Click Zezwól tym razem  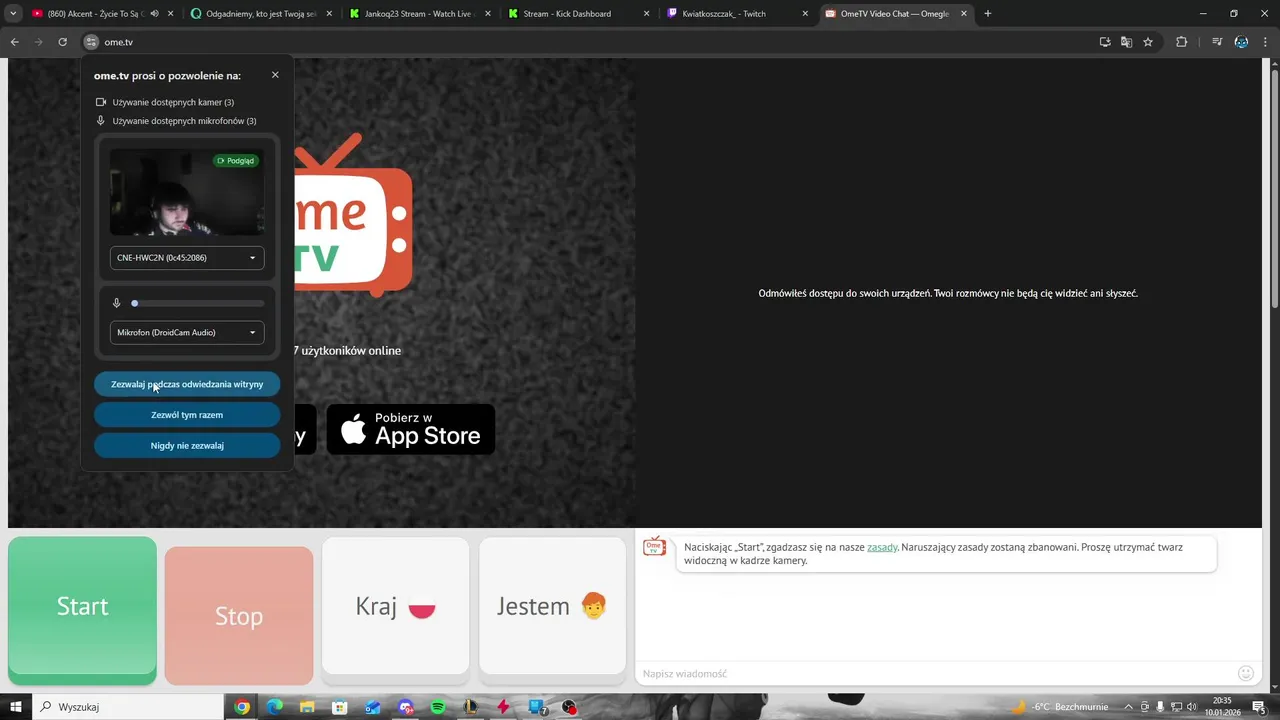click(x=187, y=415)
